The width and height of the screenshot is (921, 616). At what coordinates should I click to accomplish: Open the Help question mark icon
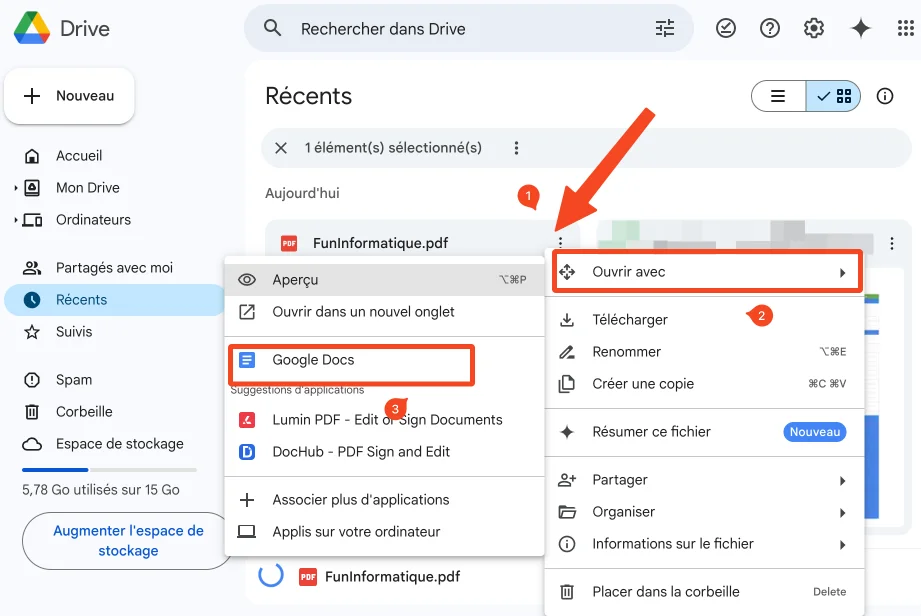tap(769, 28)
